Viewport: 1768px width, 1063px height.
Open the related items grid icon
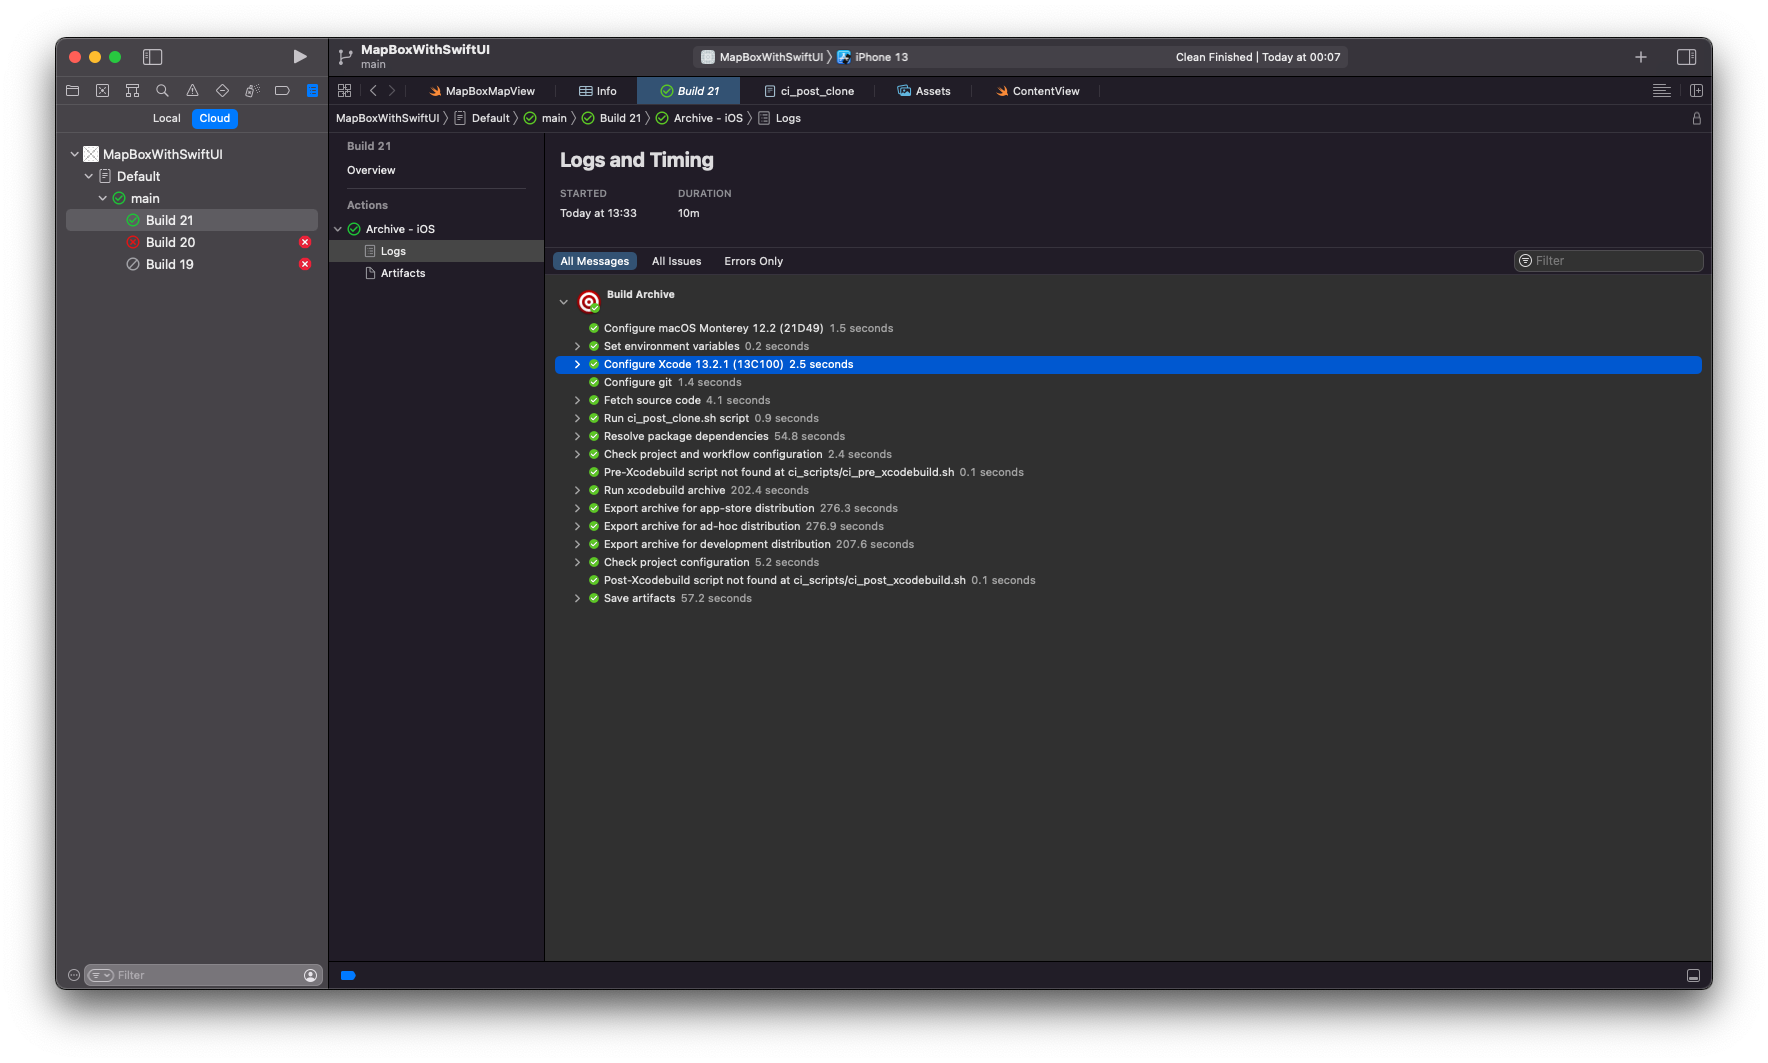pos(344,91)
